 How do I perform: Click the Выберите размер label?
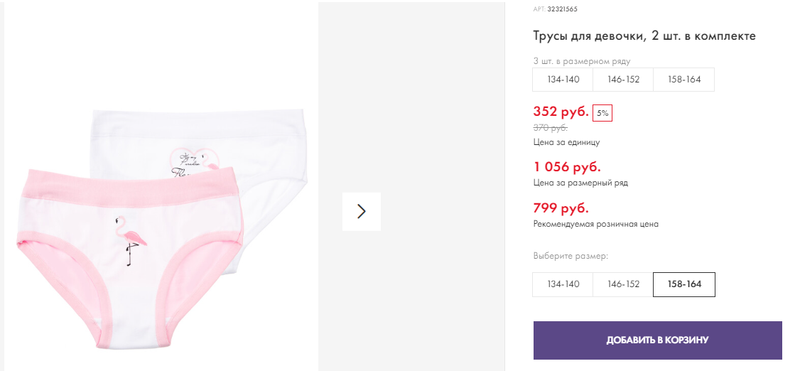[570, 256]
